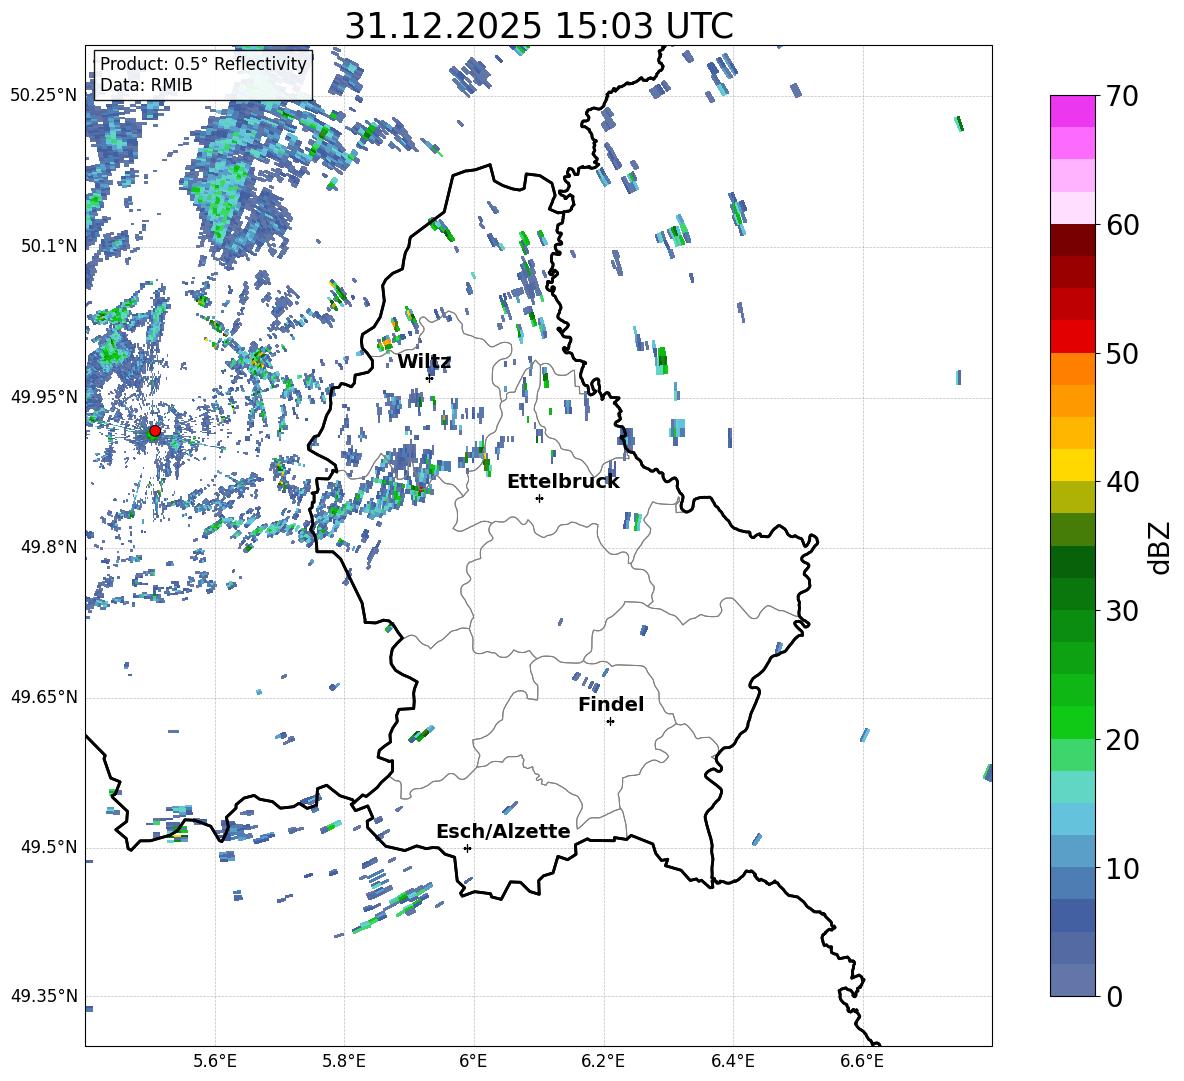Click the 6.6°E longitude label
Screen dimensions: 1184x1081
[x=862, y=1062]
